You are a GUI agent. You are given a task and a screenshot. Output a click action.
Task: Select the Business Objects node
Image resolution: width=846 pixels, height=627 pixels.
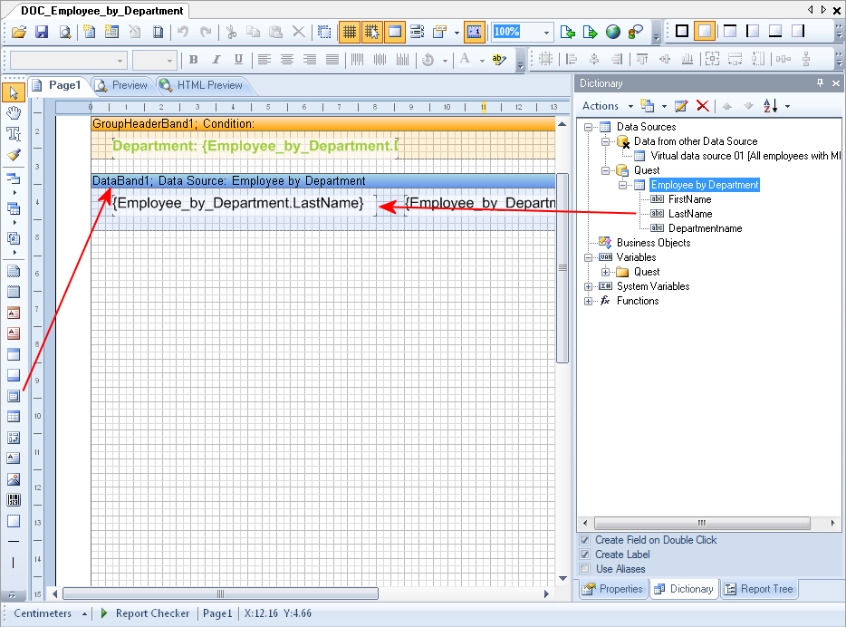653,243
